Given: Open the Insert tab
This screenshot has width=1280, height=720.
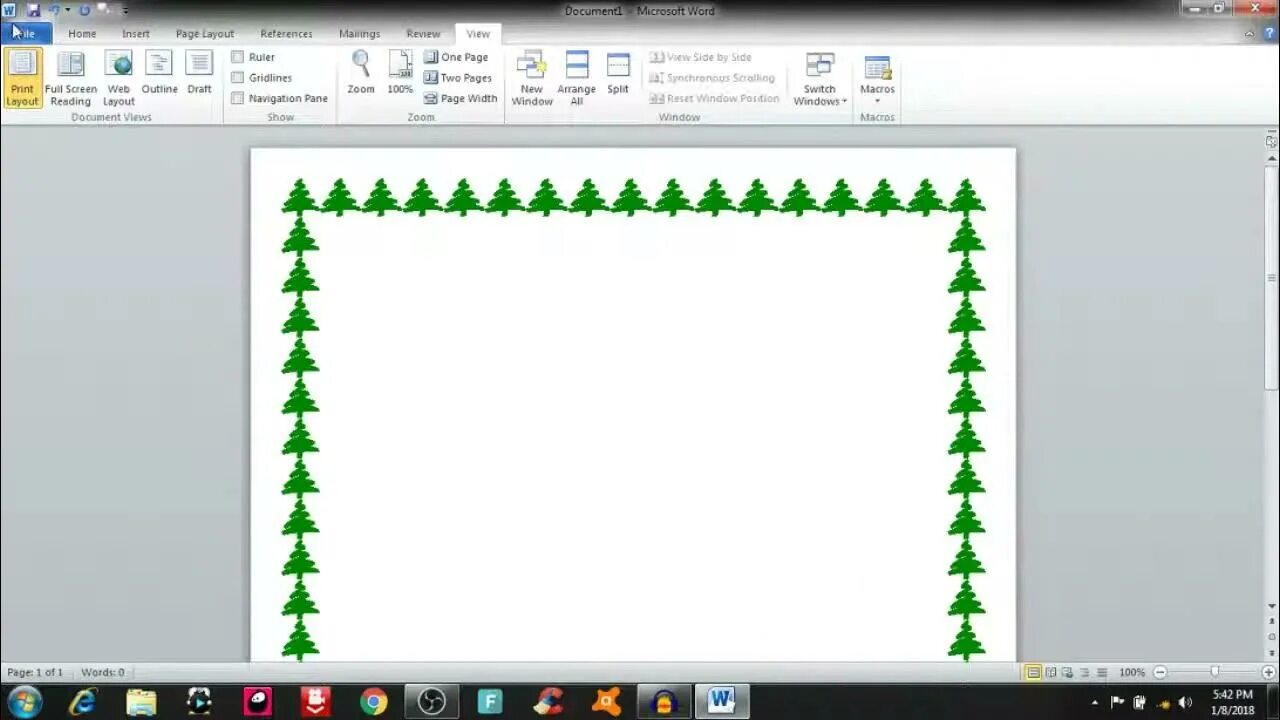Looking at the screenshot, I should pos(136,34).
